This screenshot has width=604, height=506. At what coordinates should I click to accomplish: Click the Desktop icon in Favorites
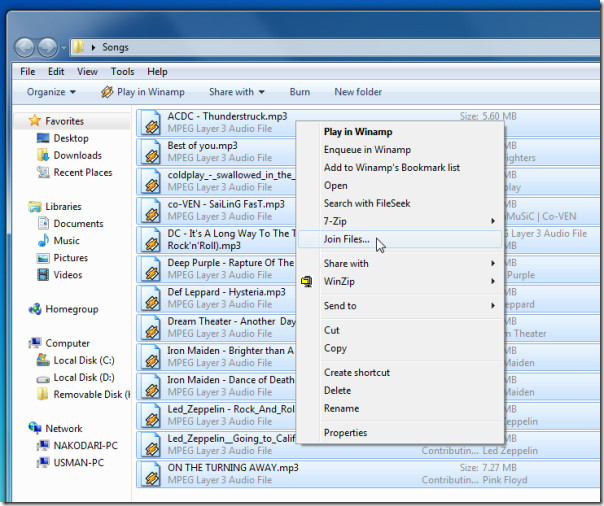click(x=43, y=138)
